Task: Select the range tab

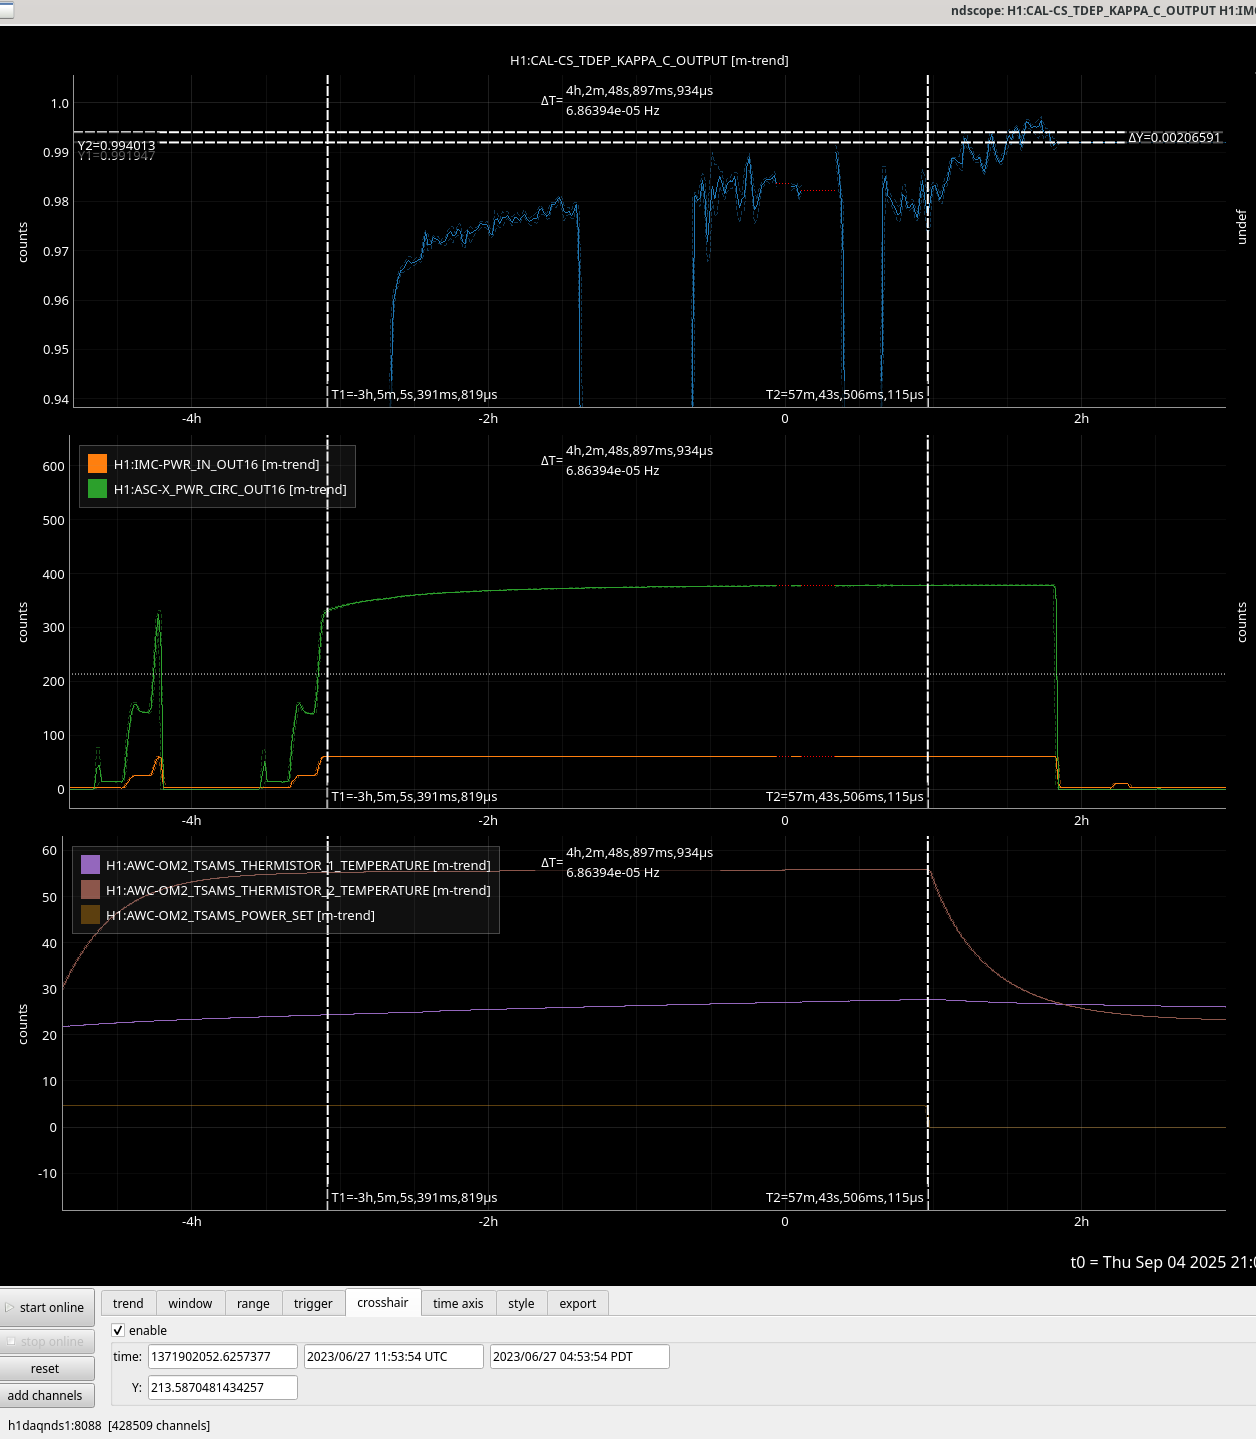Action: pos(253,1303)
